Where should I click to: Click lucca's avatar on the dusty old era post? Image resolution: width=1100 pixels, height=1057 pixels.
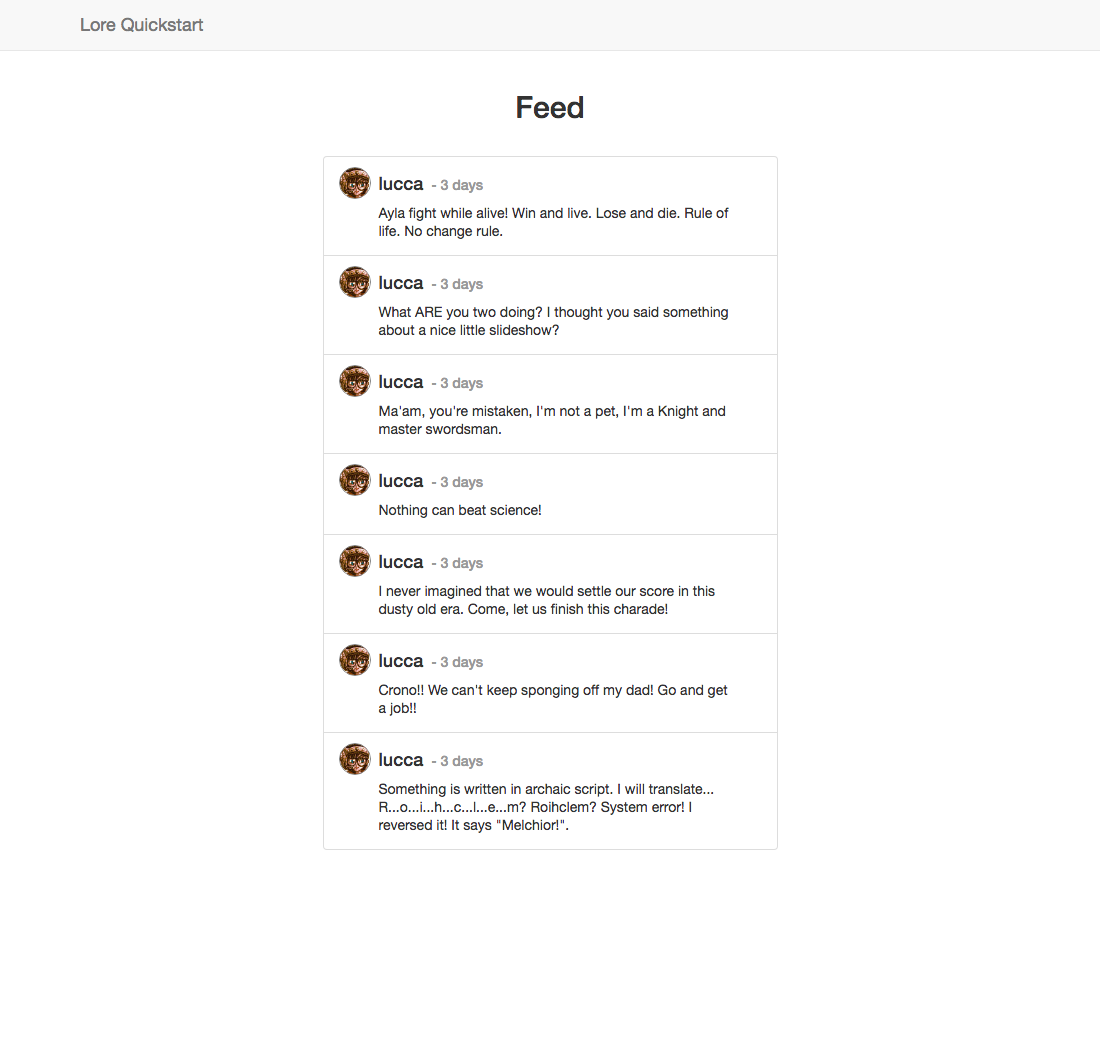[x=355, y=561]
